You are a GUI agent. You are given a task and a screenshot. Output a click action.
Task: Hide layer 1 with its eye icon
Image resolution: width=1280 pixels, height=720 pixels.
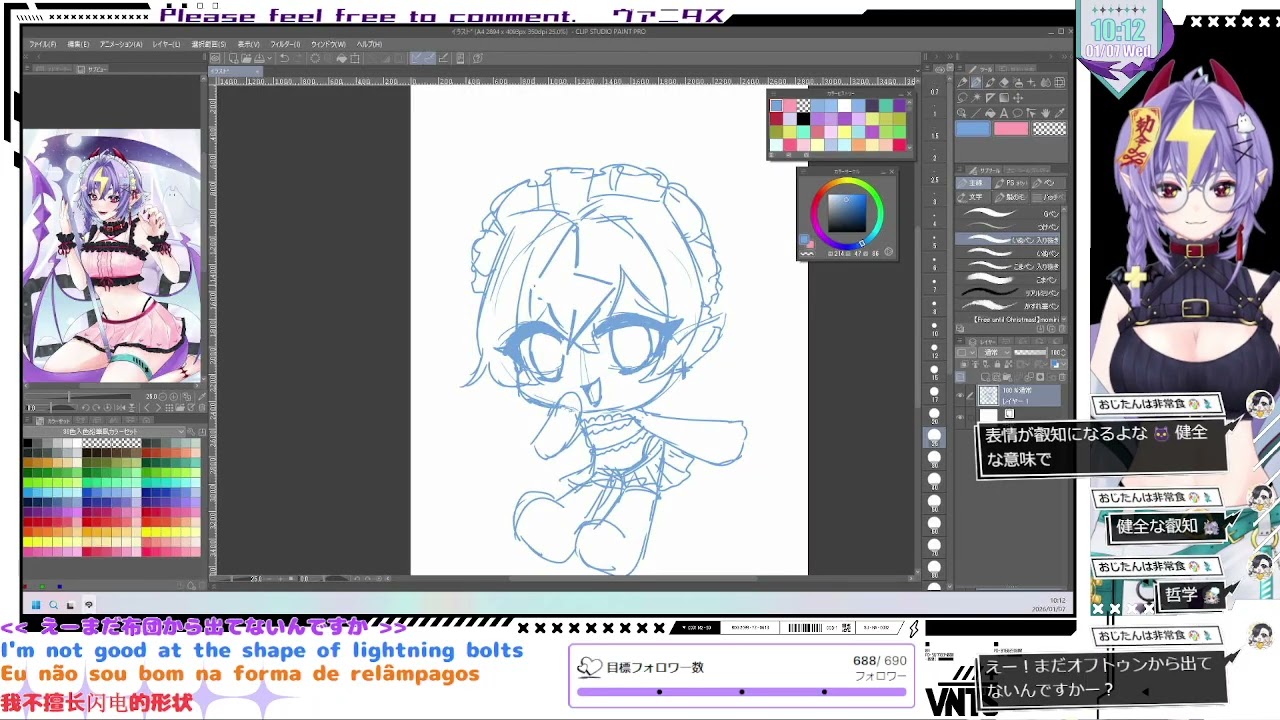(x=960, y=396)
